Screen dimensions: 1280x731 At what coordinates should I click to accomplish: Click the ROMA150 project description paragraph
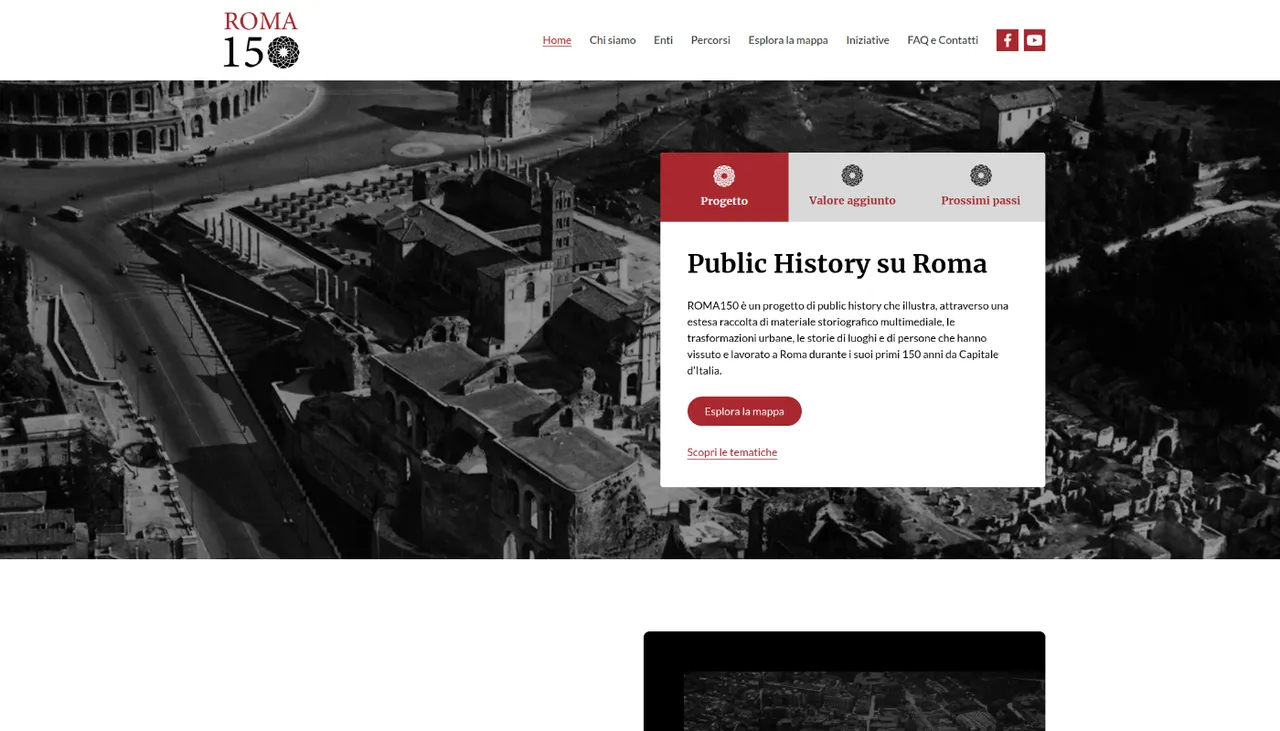pyautogui.click(x=850, y=338)
